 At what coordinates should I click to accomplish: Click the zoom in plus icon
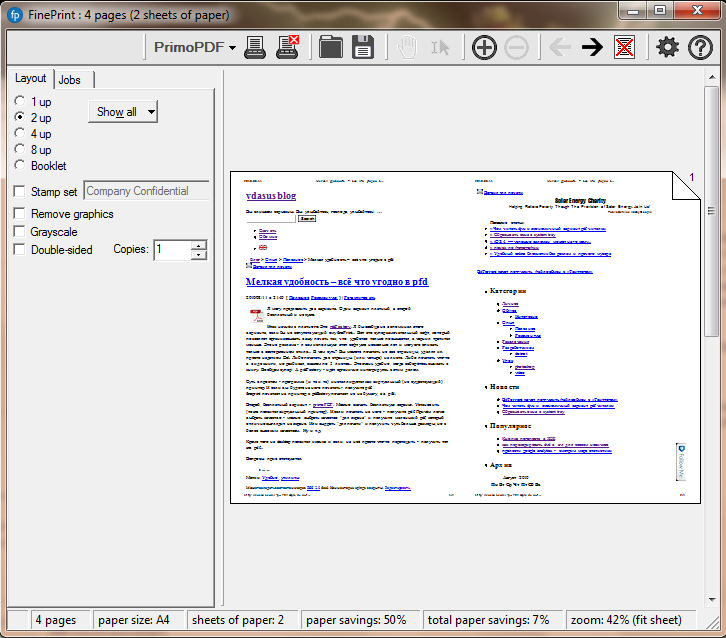pos(484,47)
